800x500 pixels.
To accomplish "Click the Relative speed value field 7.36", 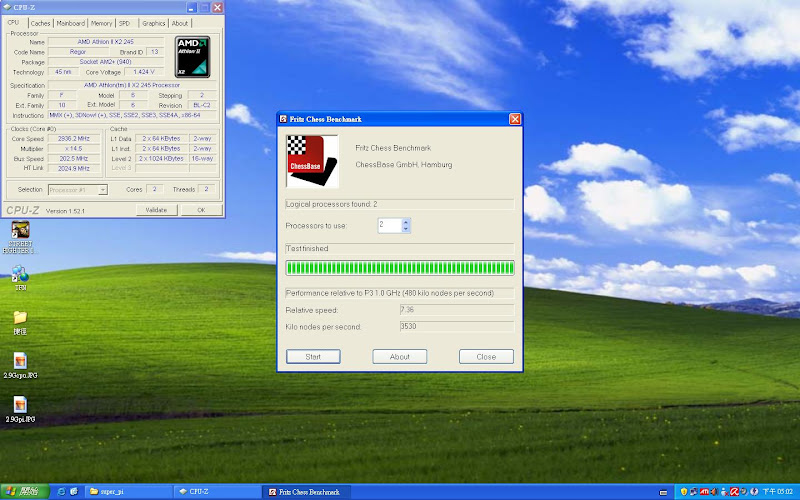I will click(457, 310).
